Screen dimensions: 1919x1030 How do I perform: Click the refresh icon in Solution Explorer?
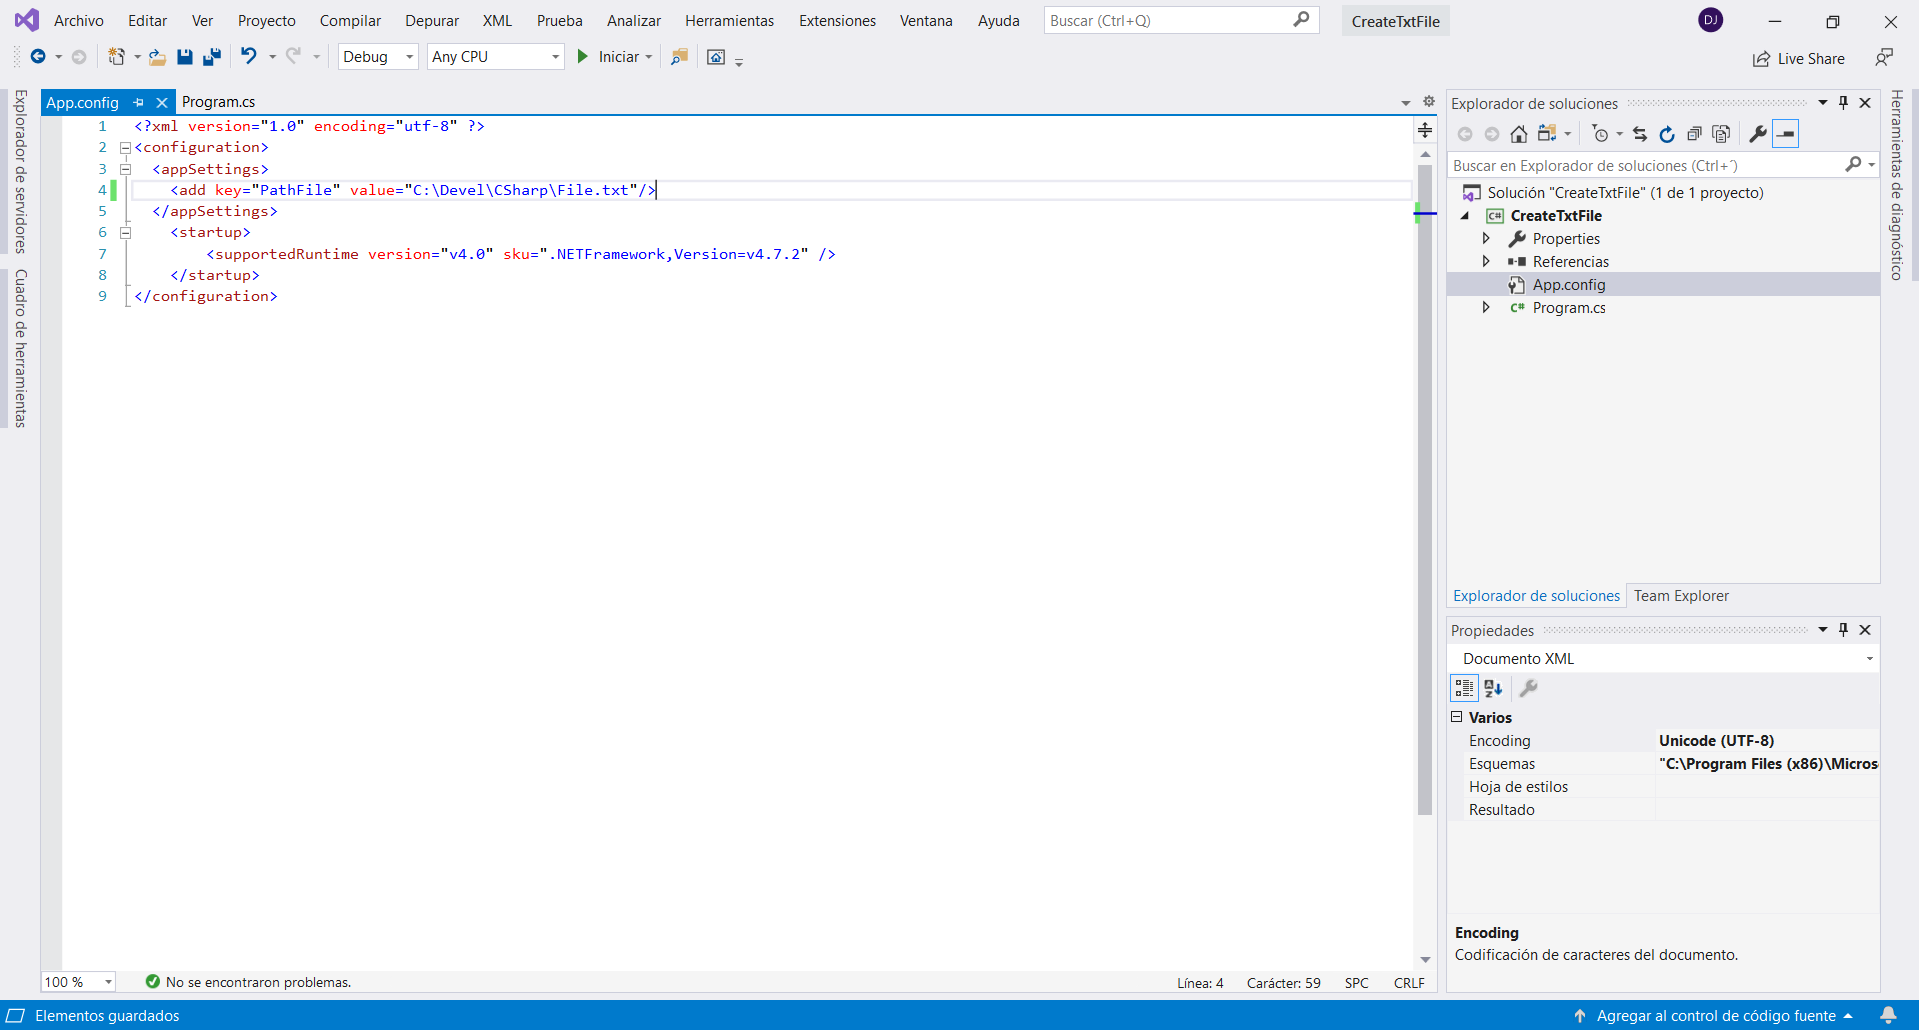(x=1666, y=134)
